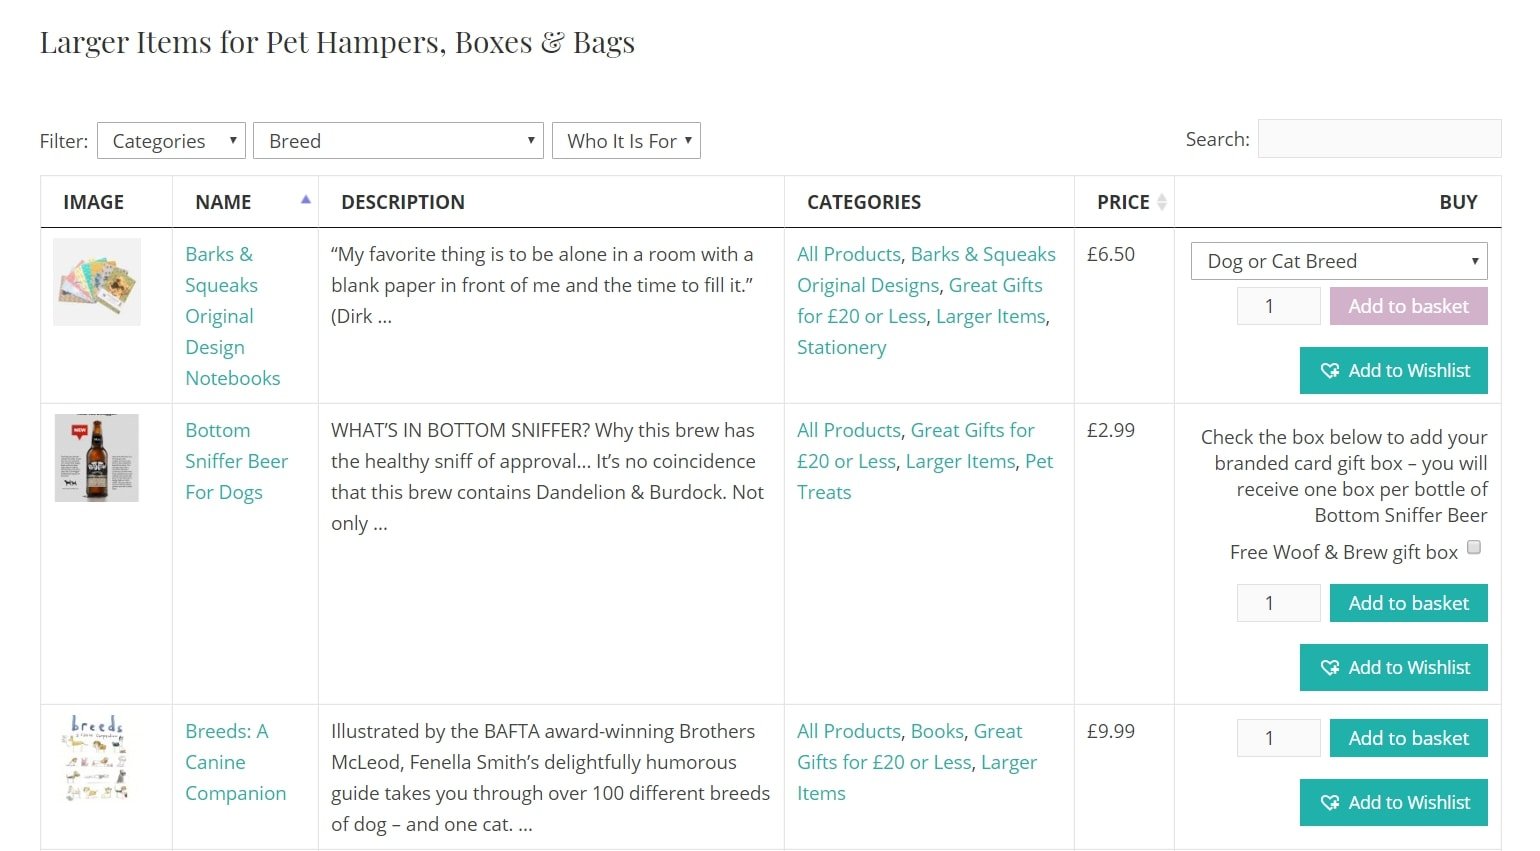This screenshot has height=851, width=1540.
Task: Add Bottom Sniffer Beer to basket
Action: pos(1408,602)
